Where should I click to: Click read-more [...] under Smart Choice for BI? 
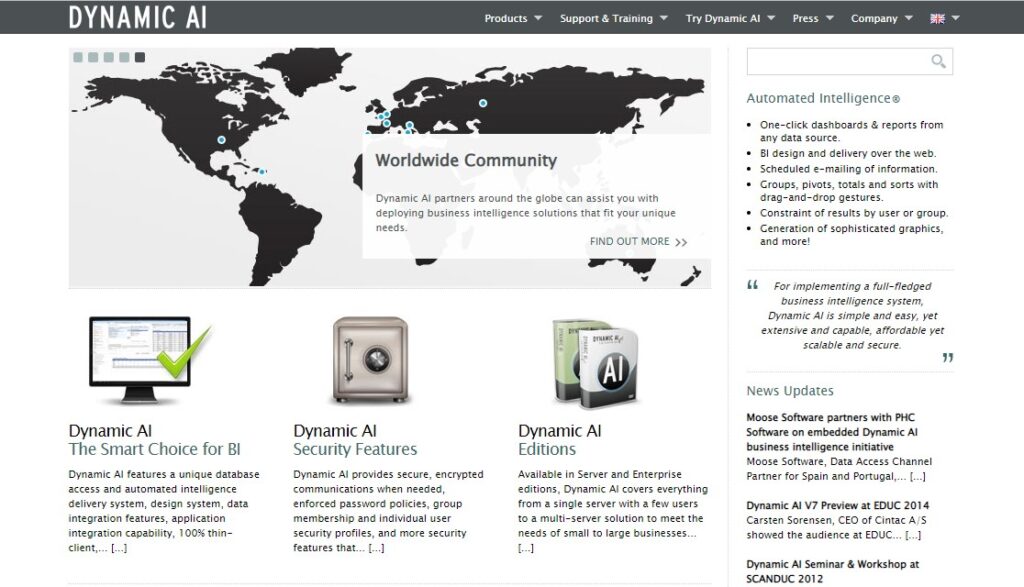tap(119, 548)
